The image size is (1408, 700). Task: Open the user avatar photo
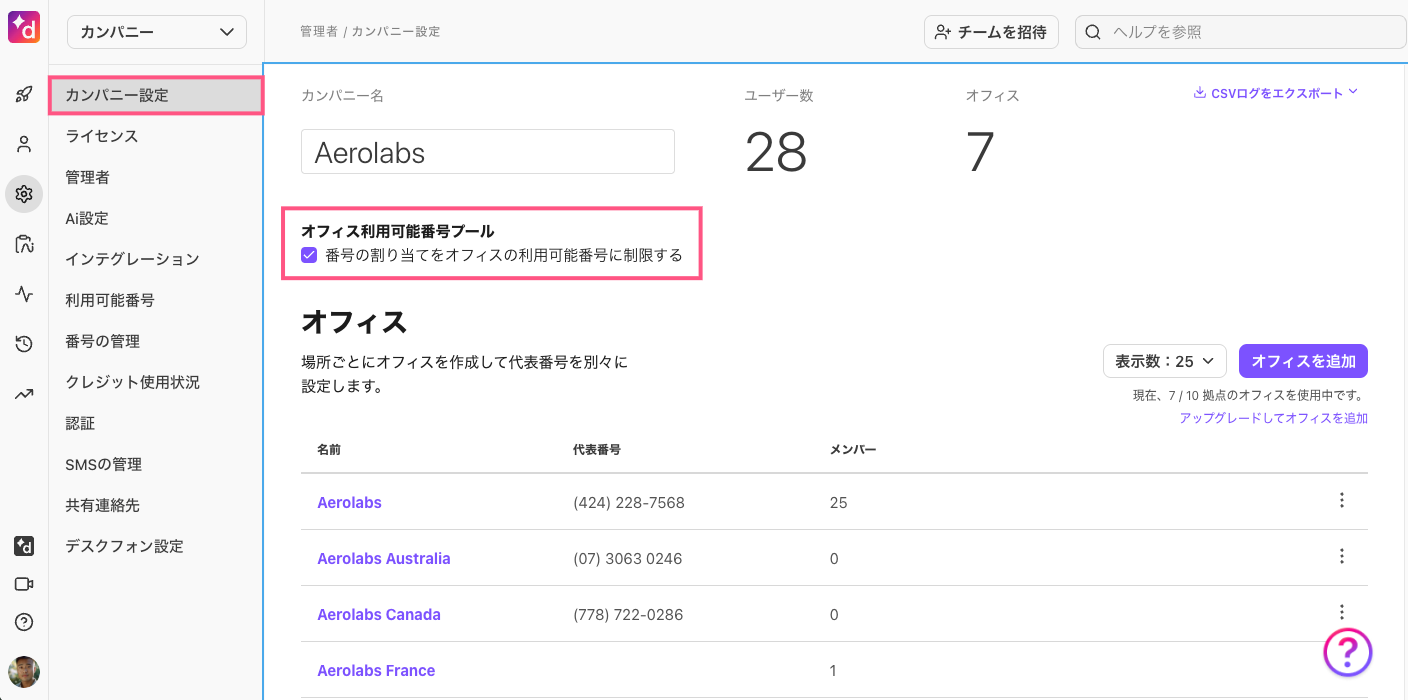coord(24,672)
